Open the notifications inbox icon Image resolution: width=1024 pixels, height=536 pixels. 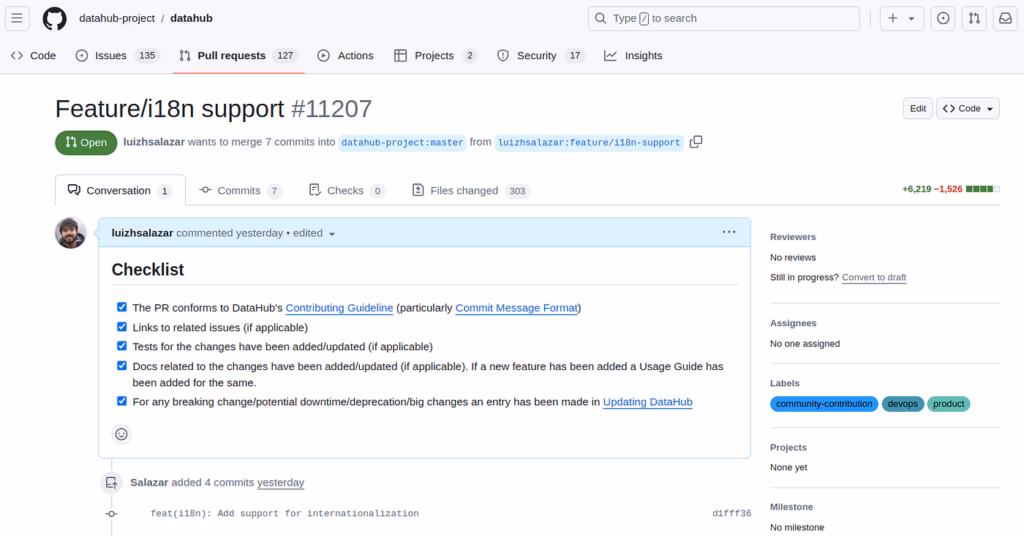[1005, 18]
